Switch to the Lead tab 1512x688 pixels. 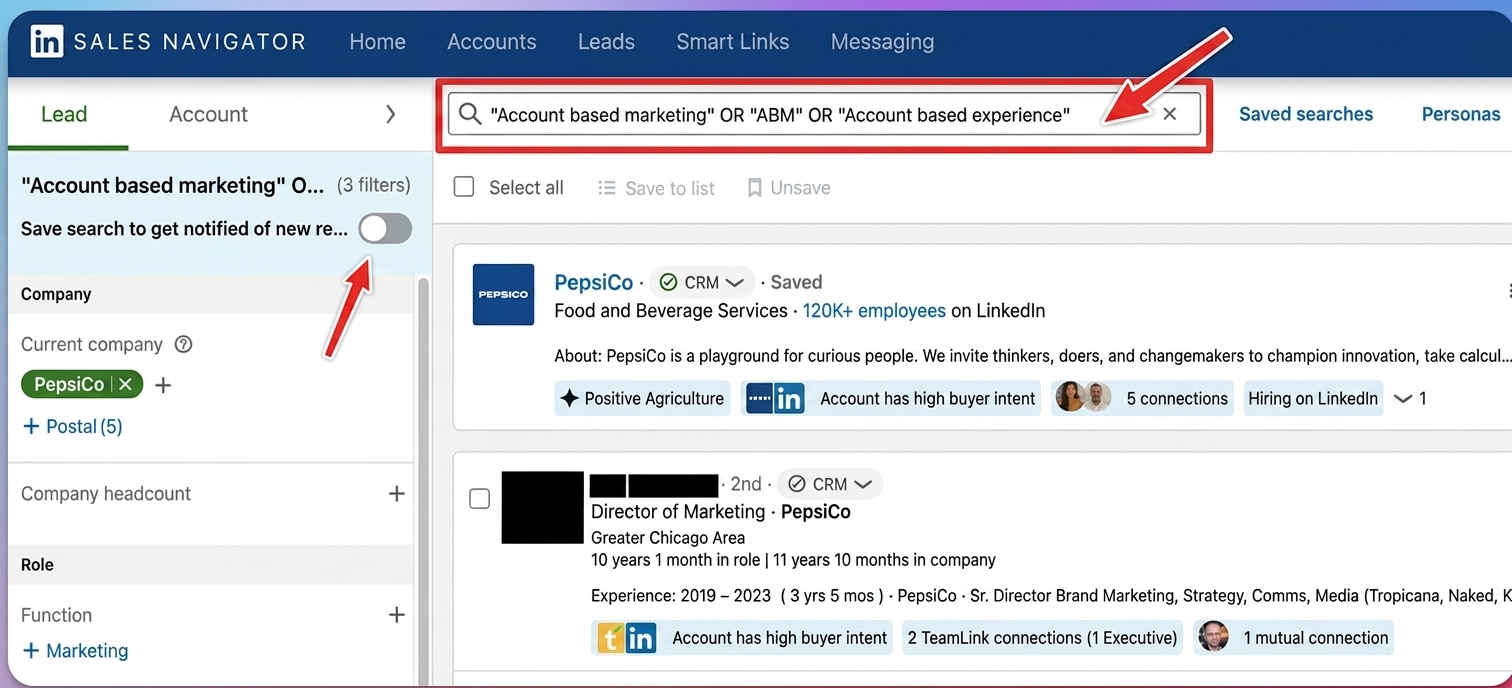point(64,114)
